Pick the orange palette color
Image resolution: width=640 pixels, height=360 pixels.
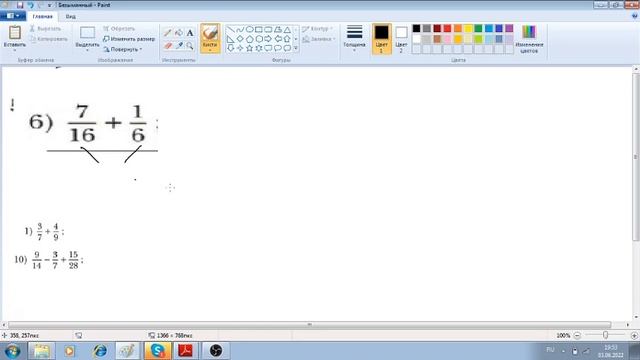click(458, 28)
